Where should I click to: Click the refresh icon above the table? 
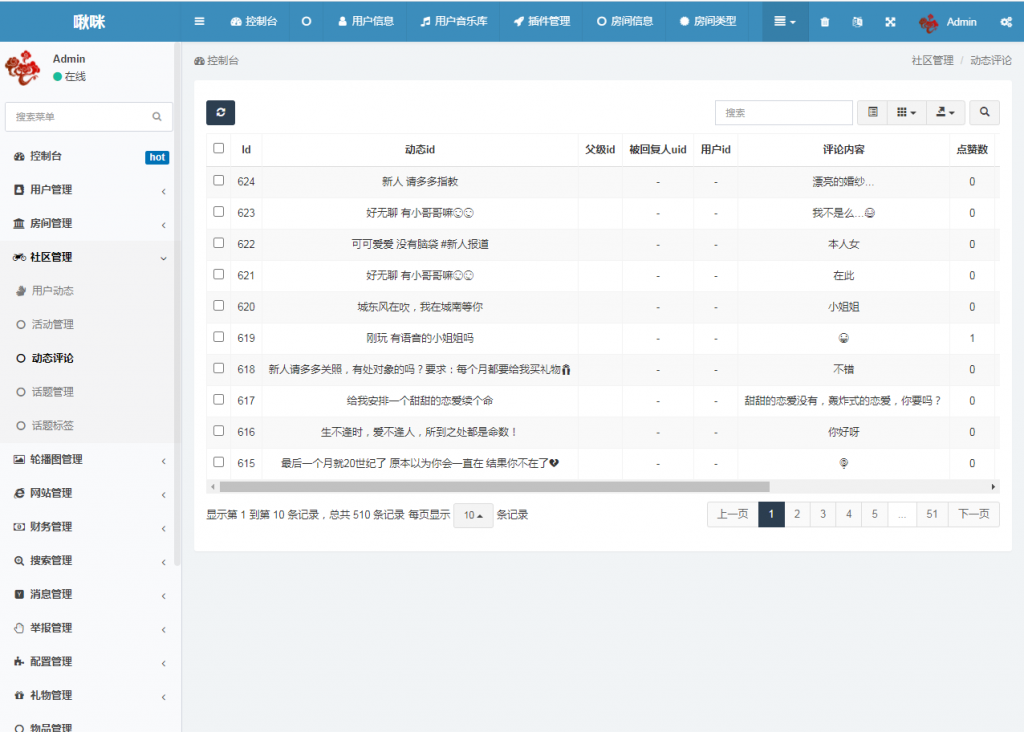tap(220, 113)
